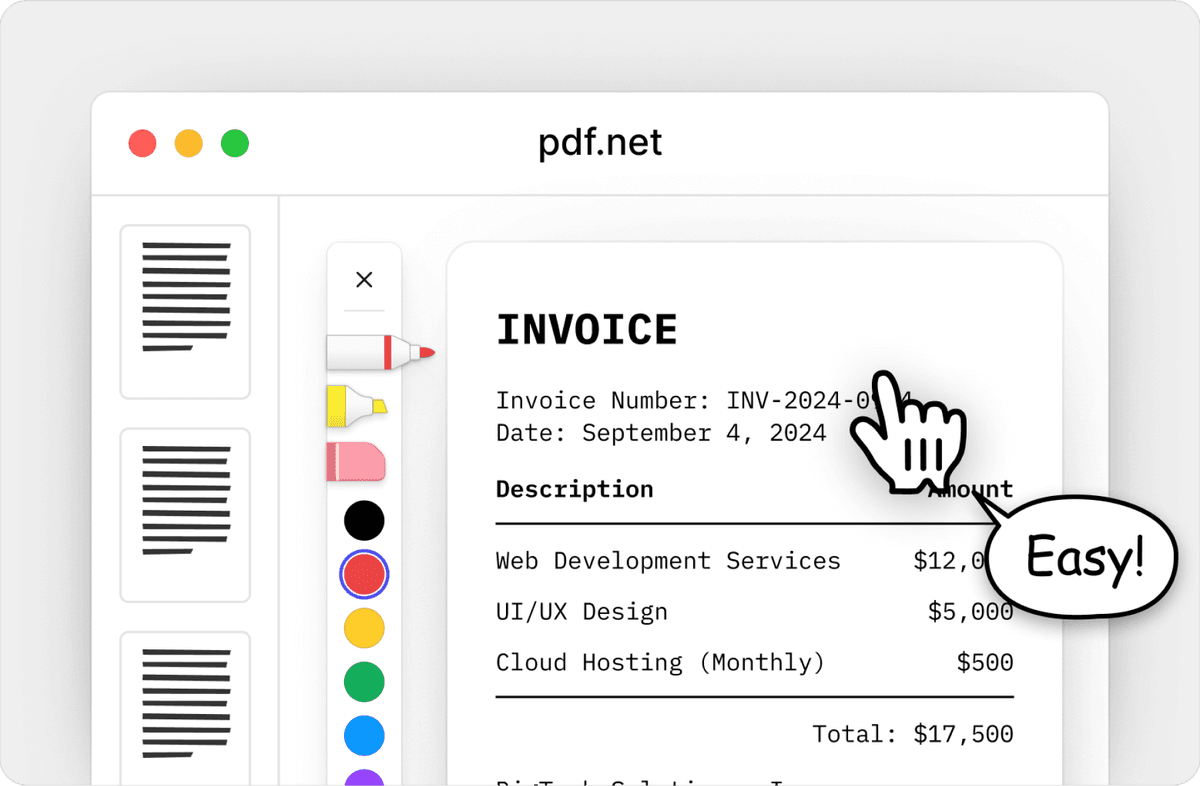The image size is (1200, 786).
Task: Click the green maximize window button
Action: pos(235,143)
